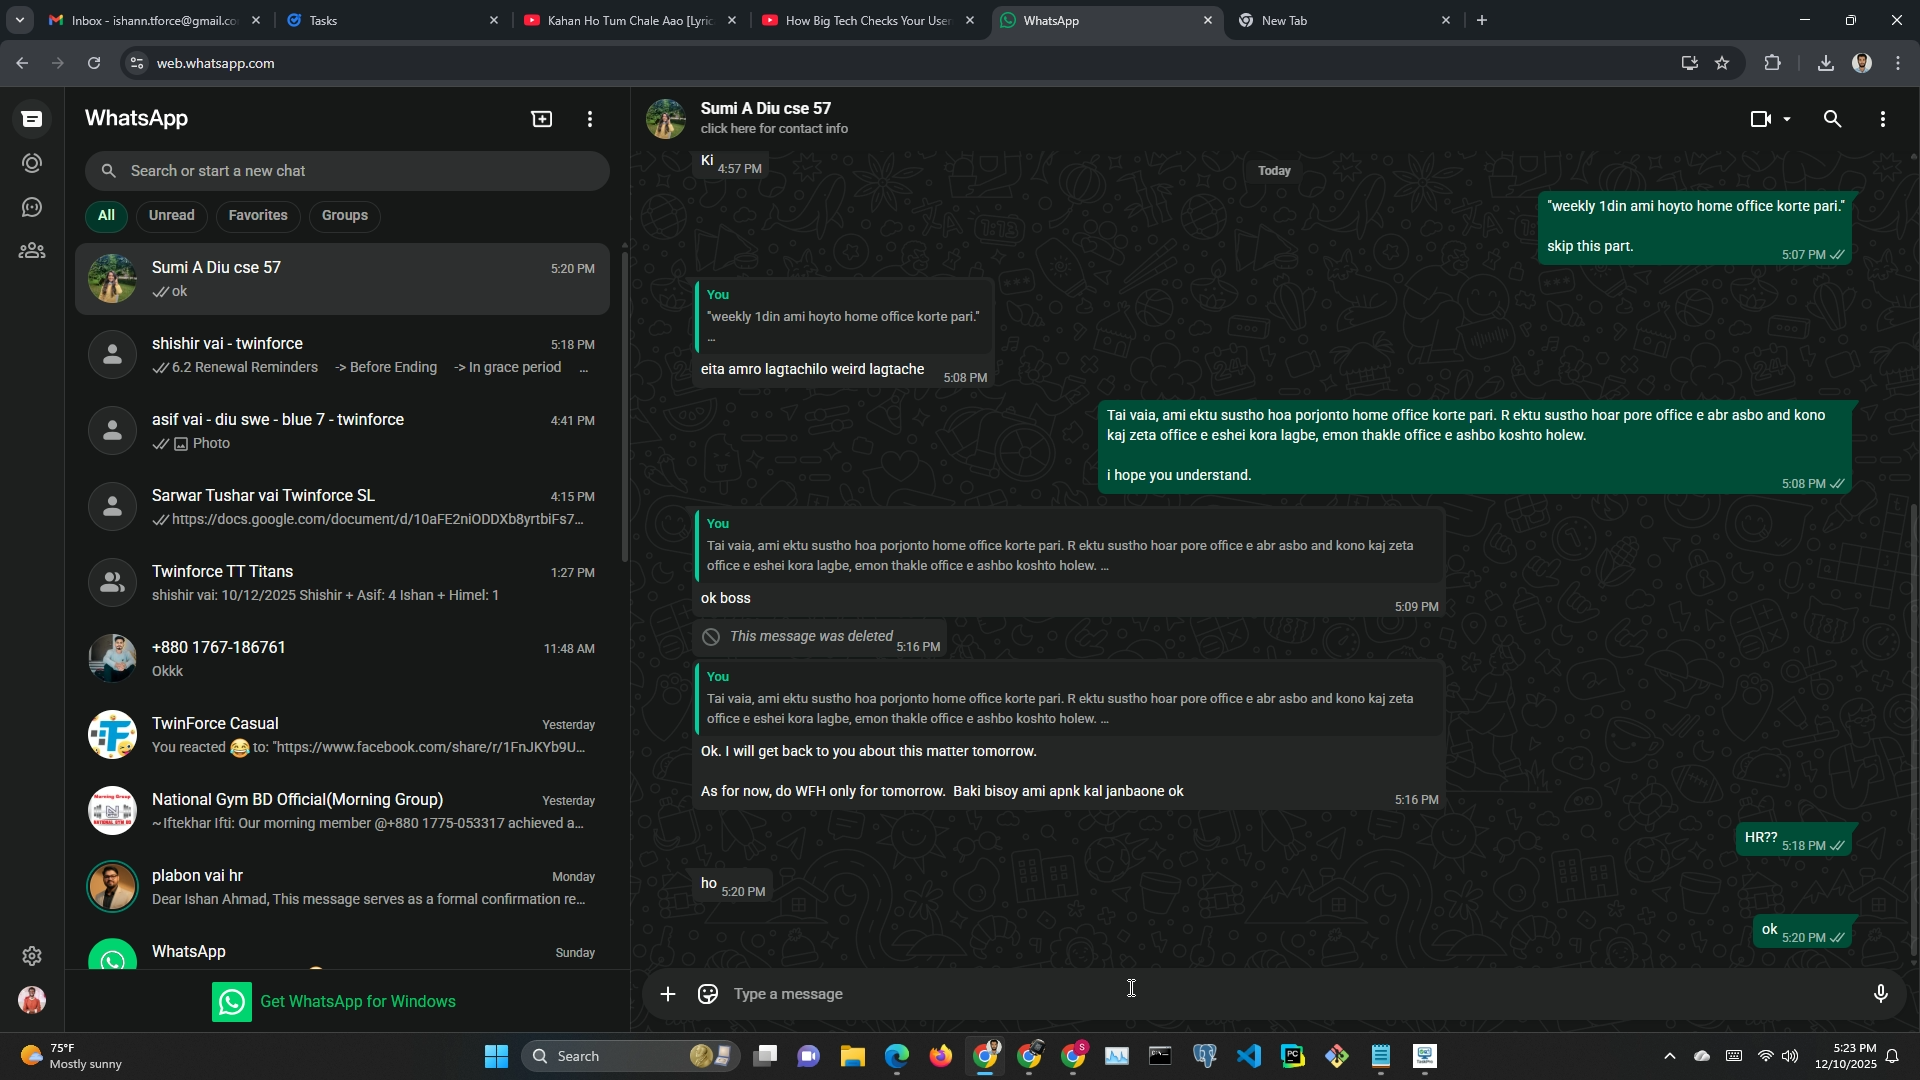This screenshot has width=1920, height=1080.
Task: Open the chat list three-dot menu
Action: (x=590, y=119)
